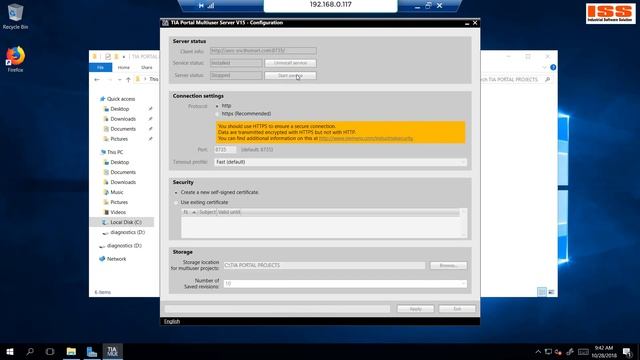Screen dimensions: 640x360
Task: Open the quick access toolbar customize dropdown
Action: [x=124, y=57]
